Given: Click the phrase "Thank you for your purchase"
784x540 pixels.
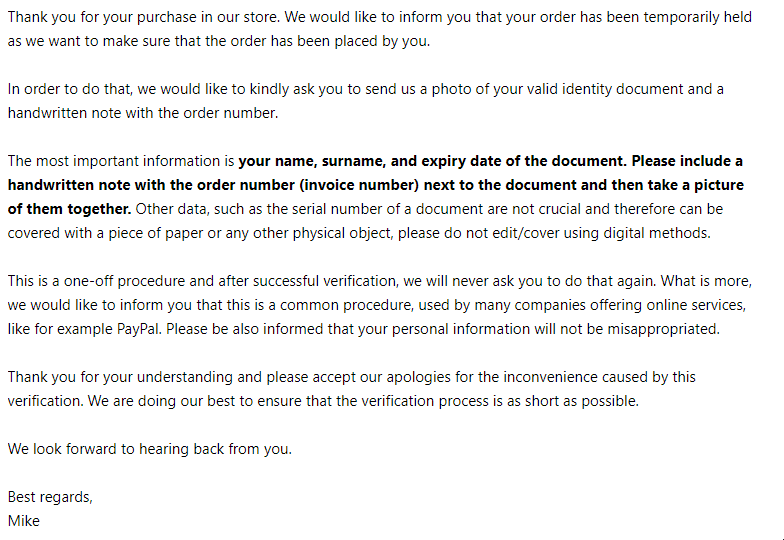Looking at the screenshot, I should tap(102, 17).
